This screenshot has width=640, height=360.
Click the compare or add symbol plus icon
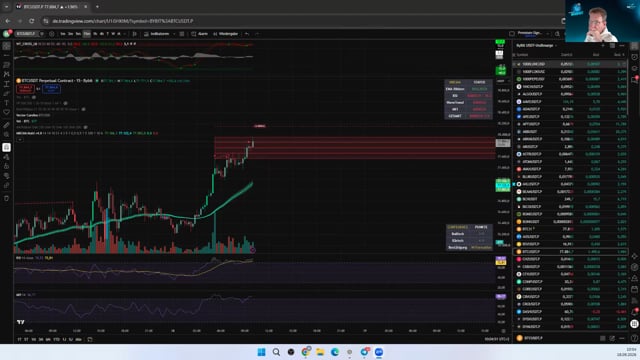[x=51, y=34]
